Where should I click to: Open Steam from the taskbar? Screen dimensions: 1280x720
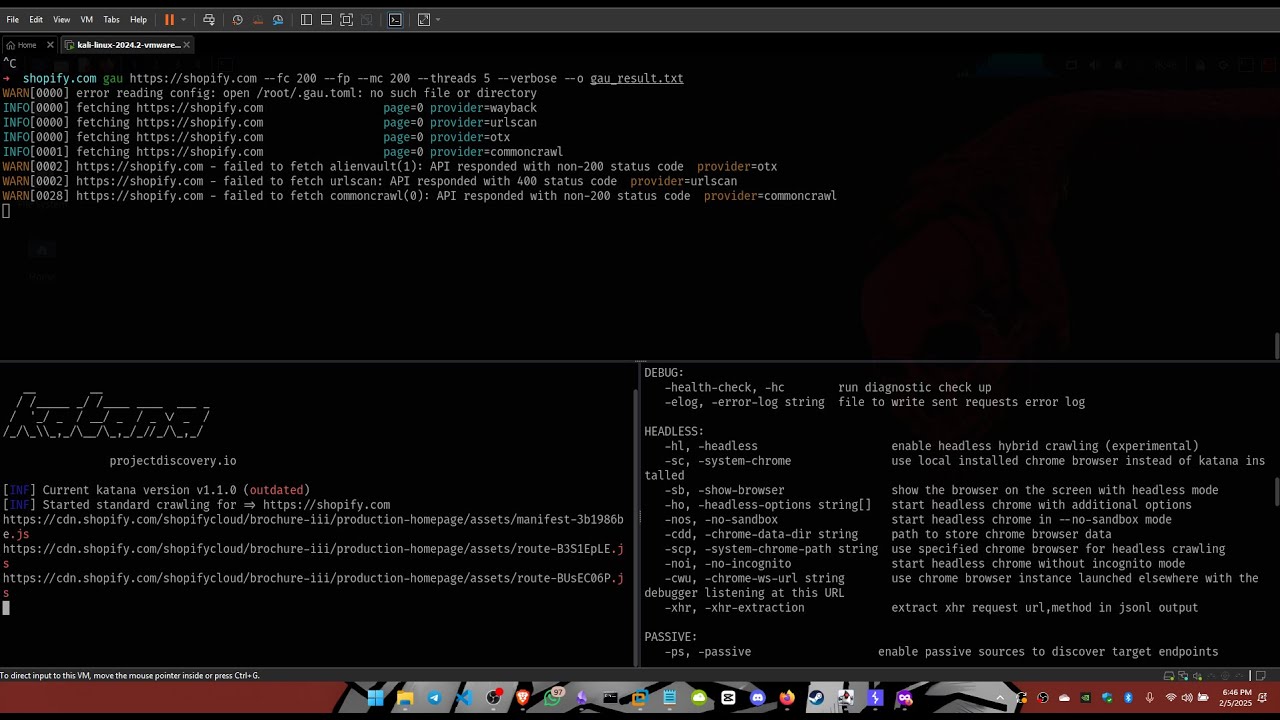point(816,698)
